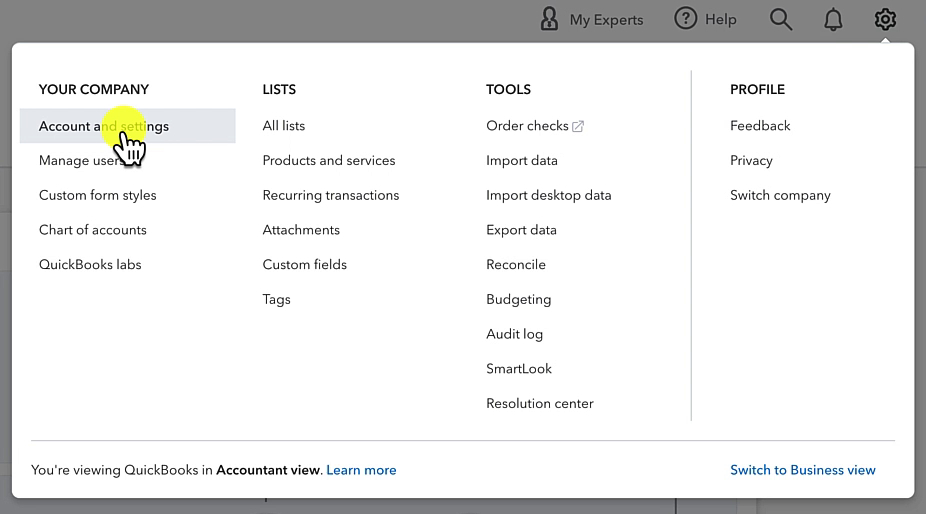Select Export data
This screenshot has width=926, height=514.
521,230
